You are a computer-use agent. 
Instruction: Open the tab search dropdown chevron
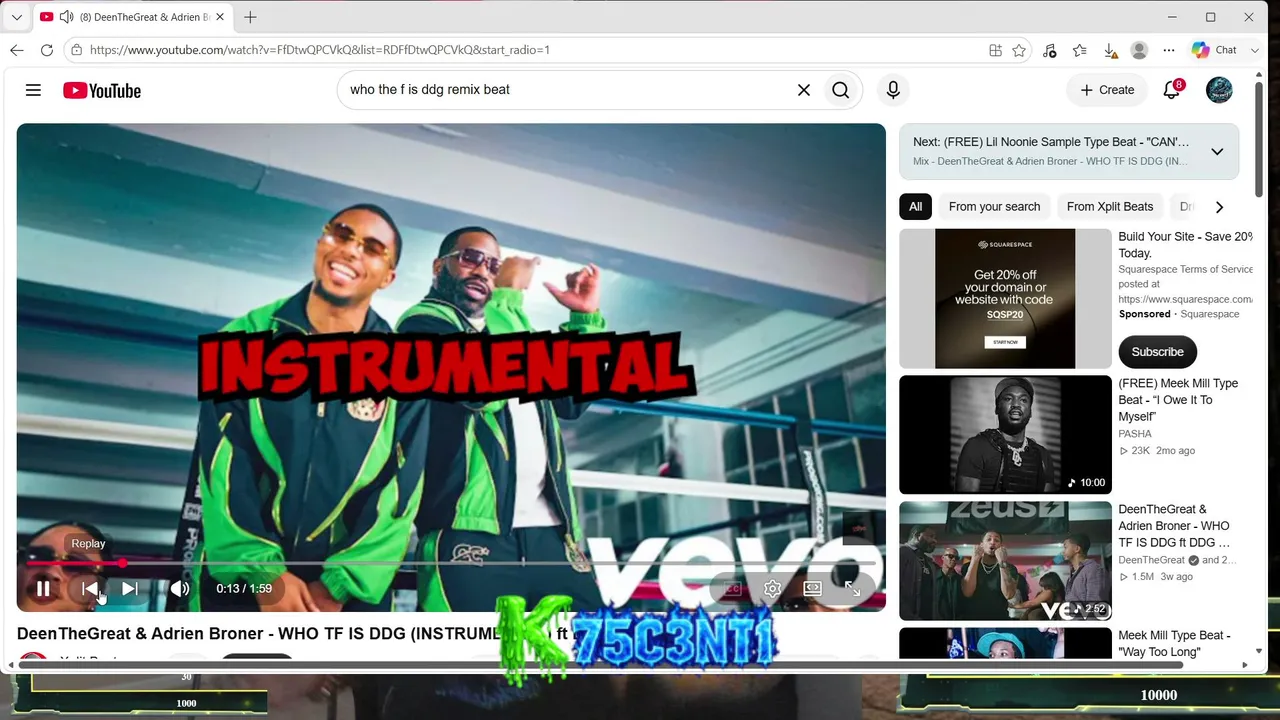(16, 17)
